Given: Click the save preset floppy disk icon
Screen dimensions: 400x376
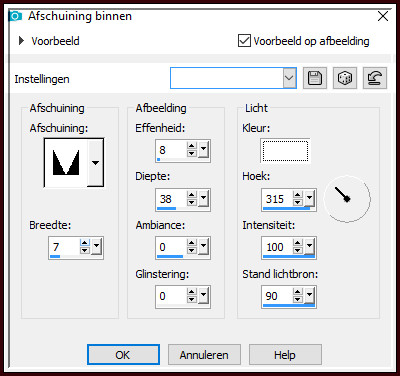Looking at the screenshot, I should pos(315,78).
